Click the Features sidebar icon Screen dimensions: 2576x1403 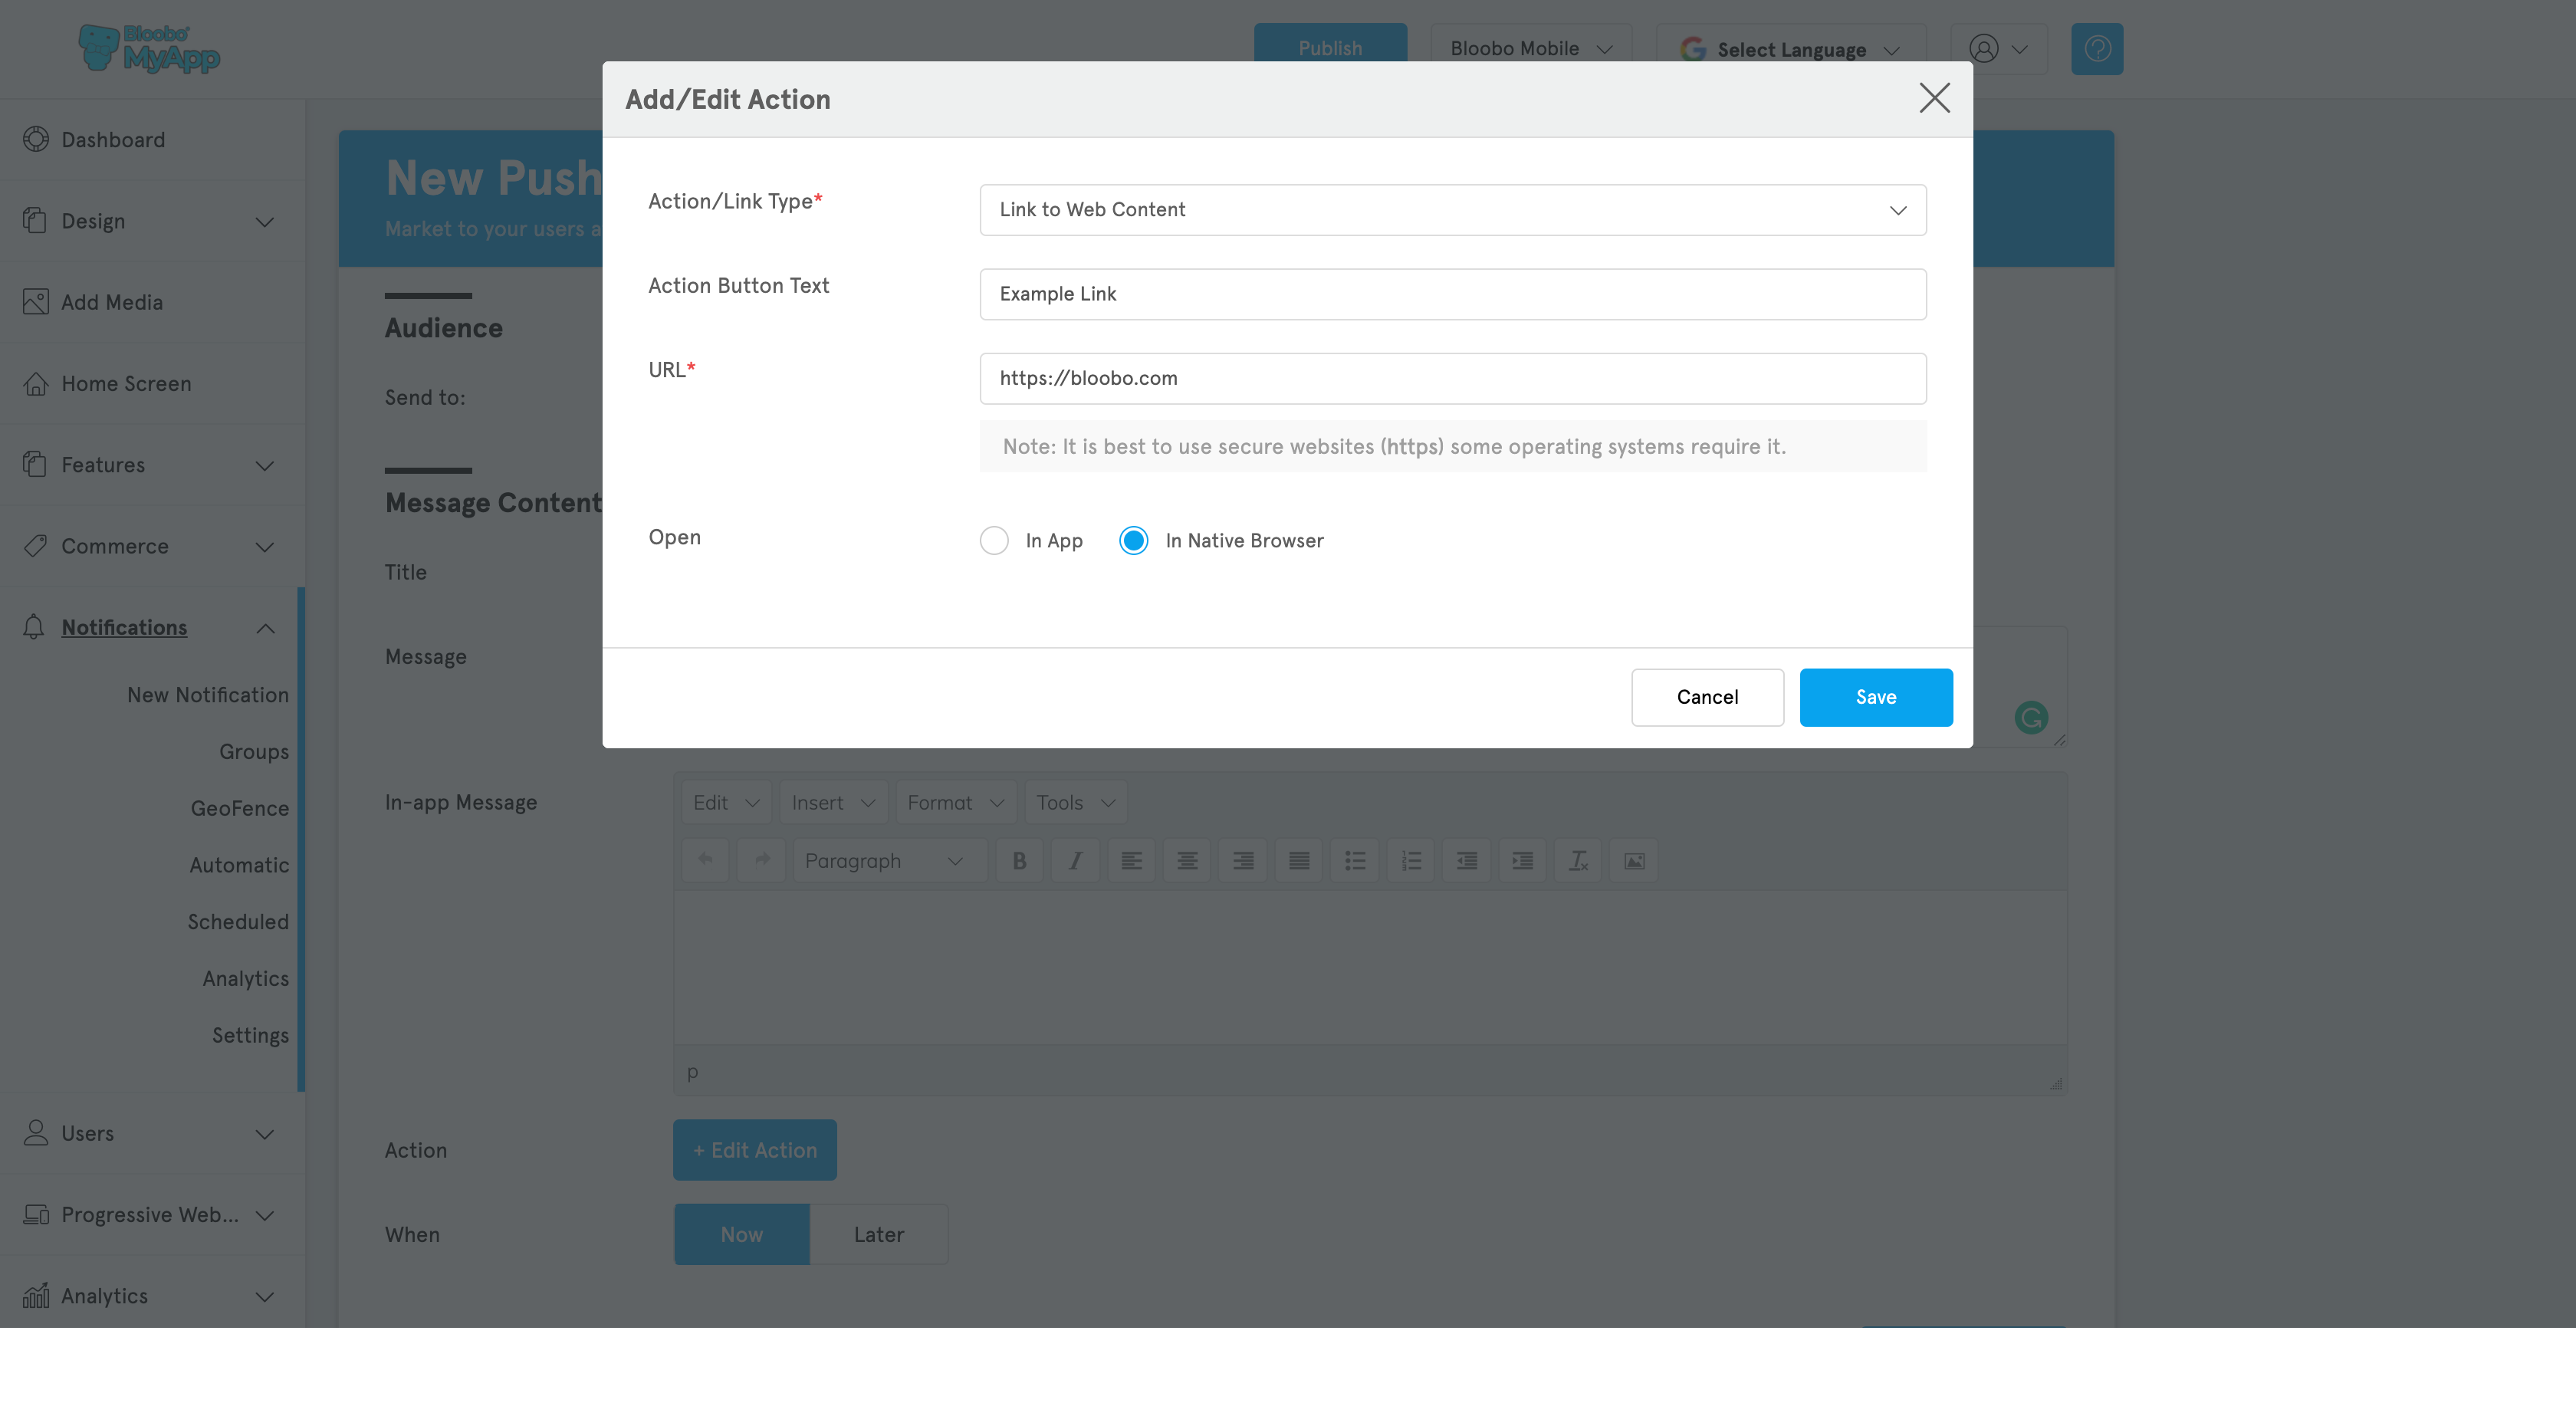pyautogui.click(x=35, y=464)
